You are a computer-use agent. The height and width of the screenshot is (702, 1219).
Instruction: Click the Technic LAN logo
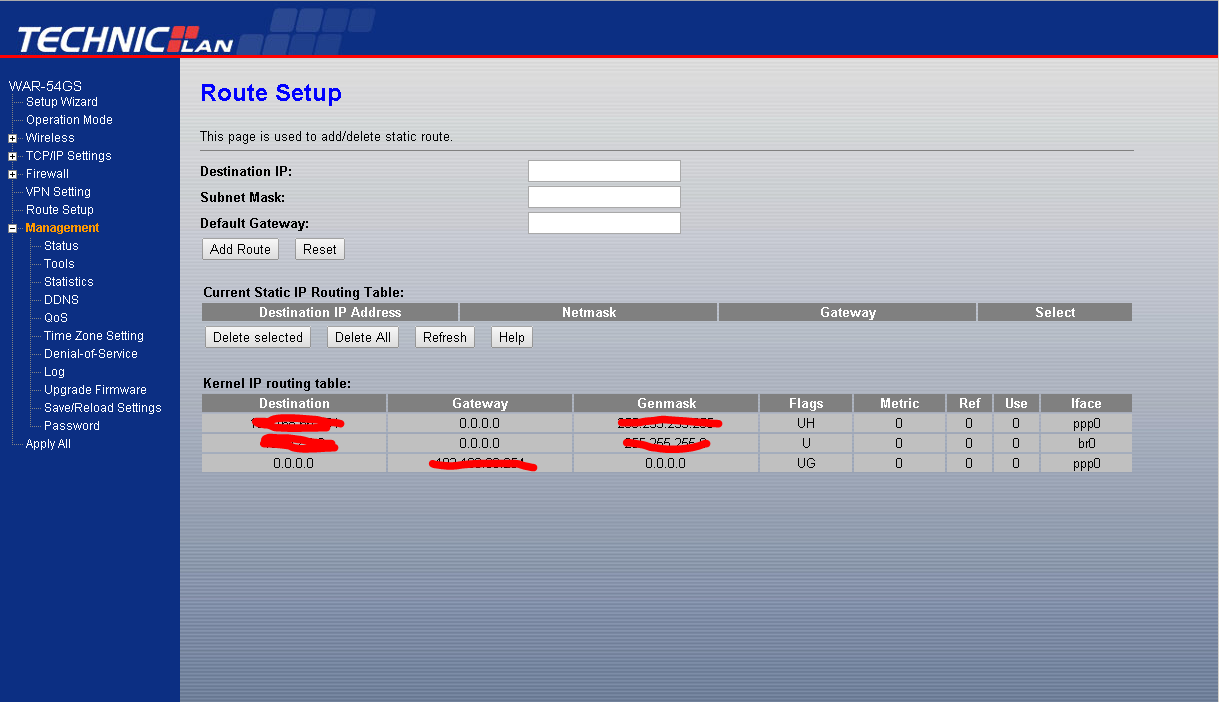point(125,39)
